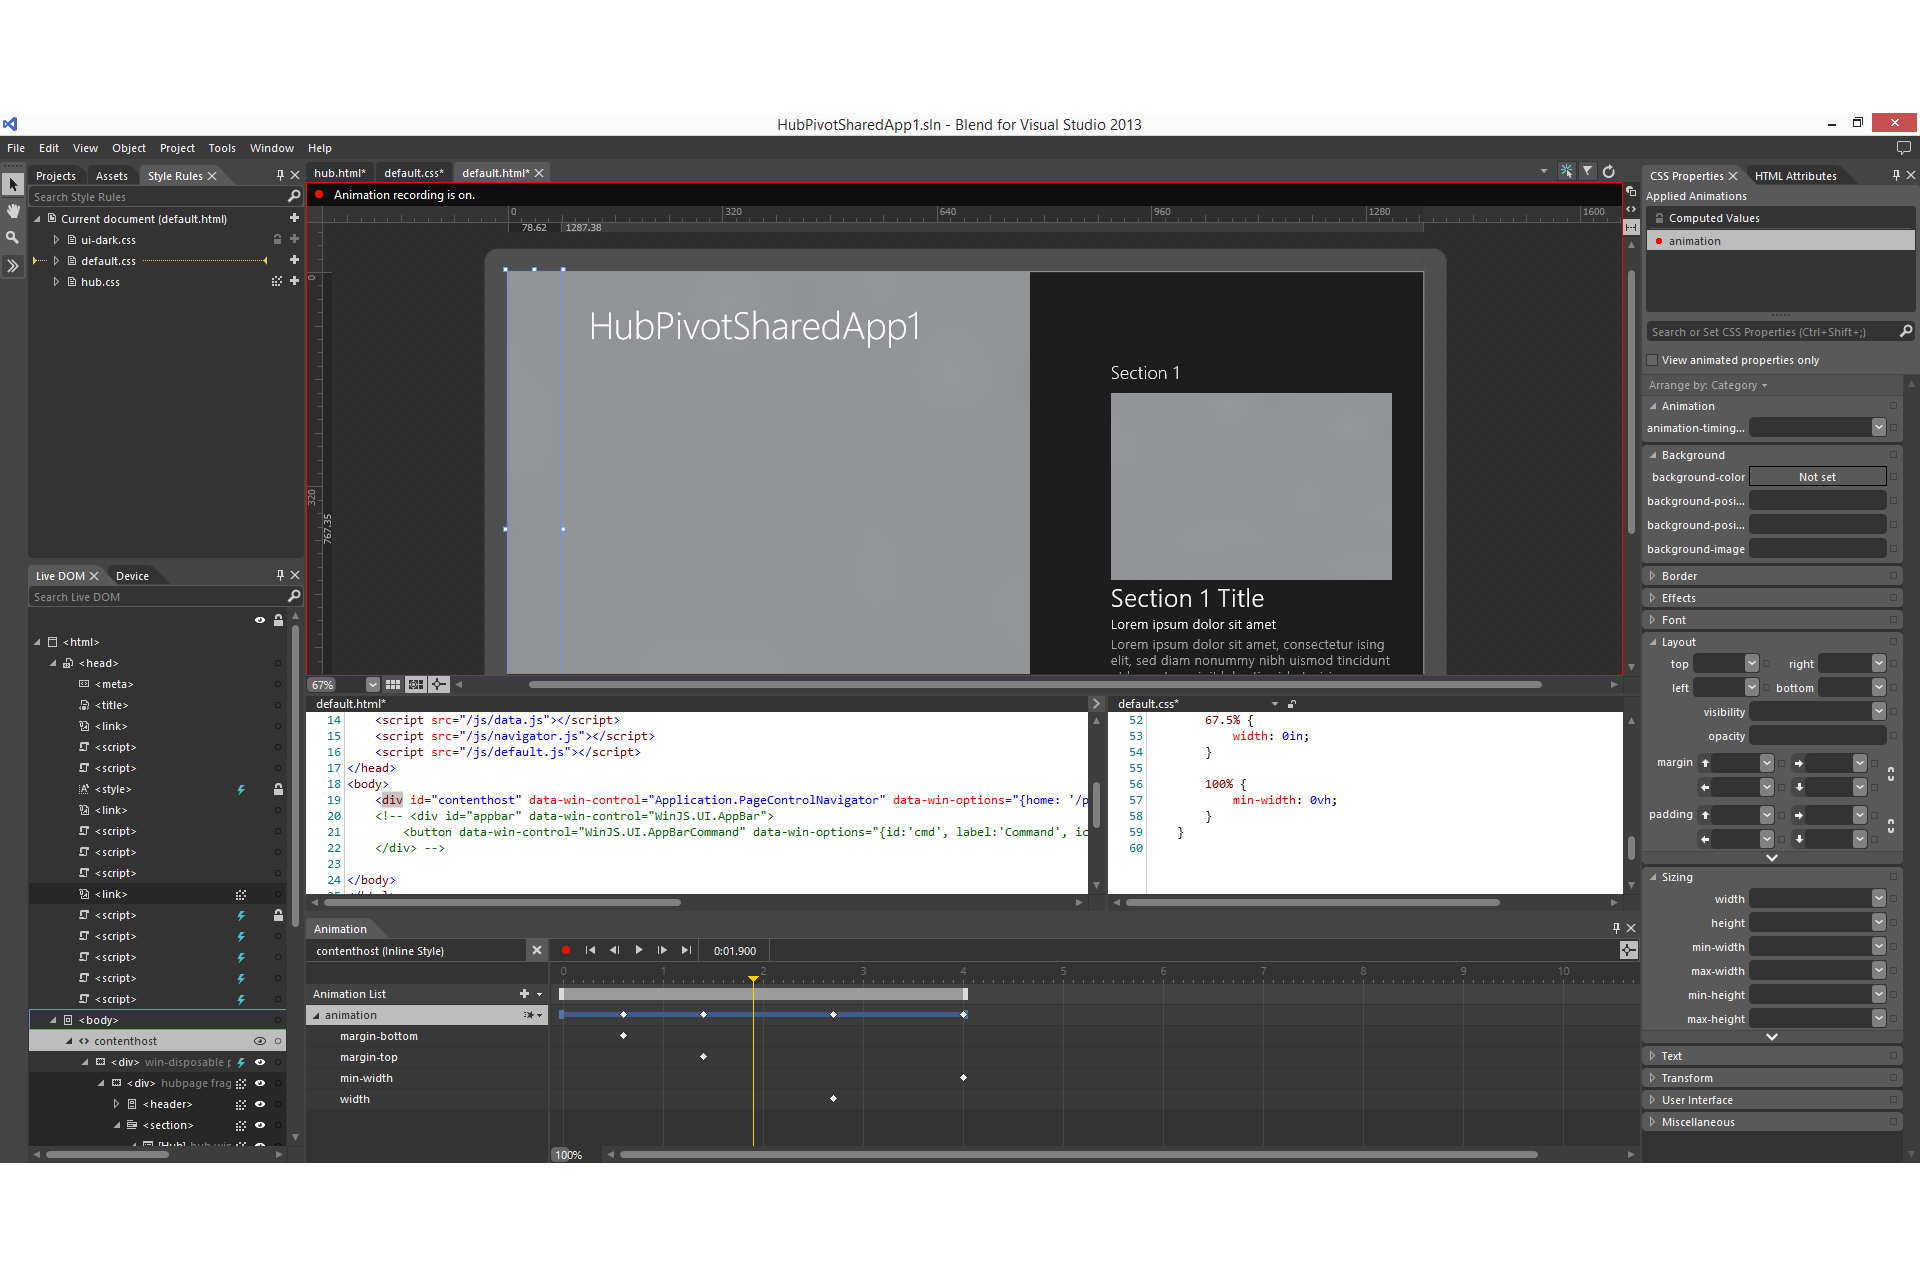Play the animation
The height and width of the screenshot is (1276, 1920).
639,950
